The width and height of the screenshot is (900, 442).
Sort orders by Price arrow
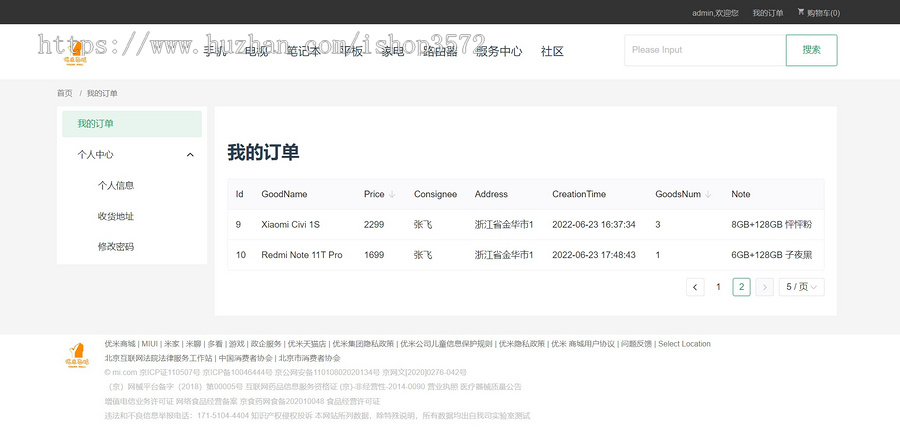[x=392, y=195]
